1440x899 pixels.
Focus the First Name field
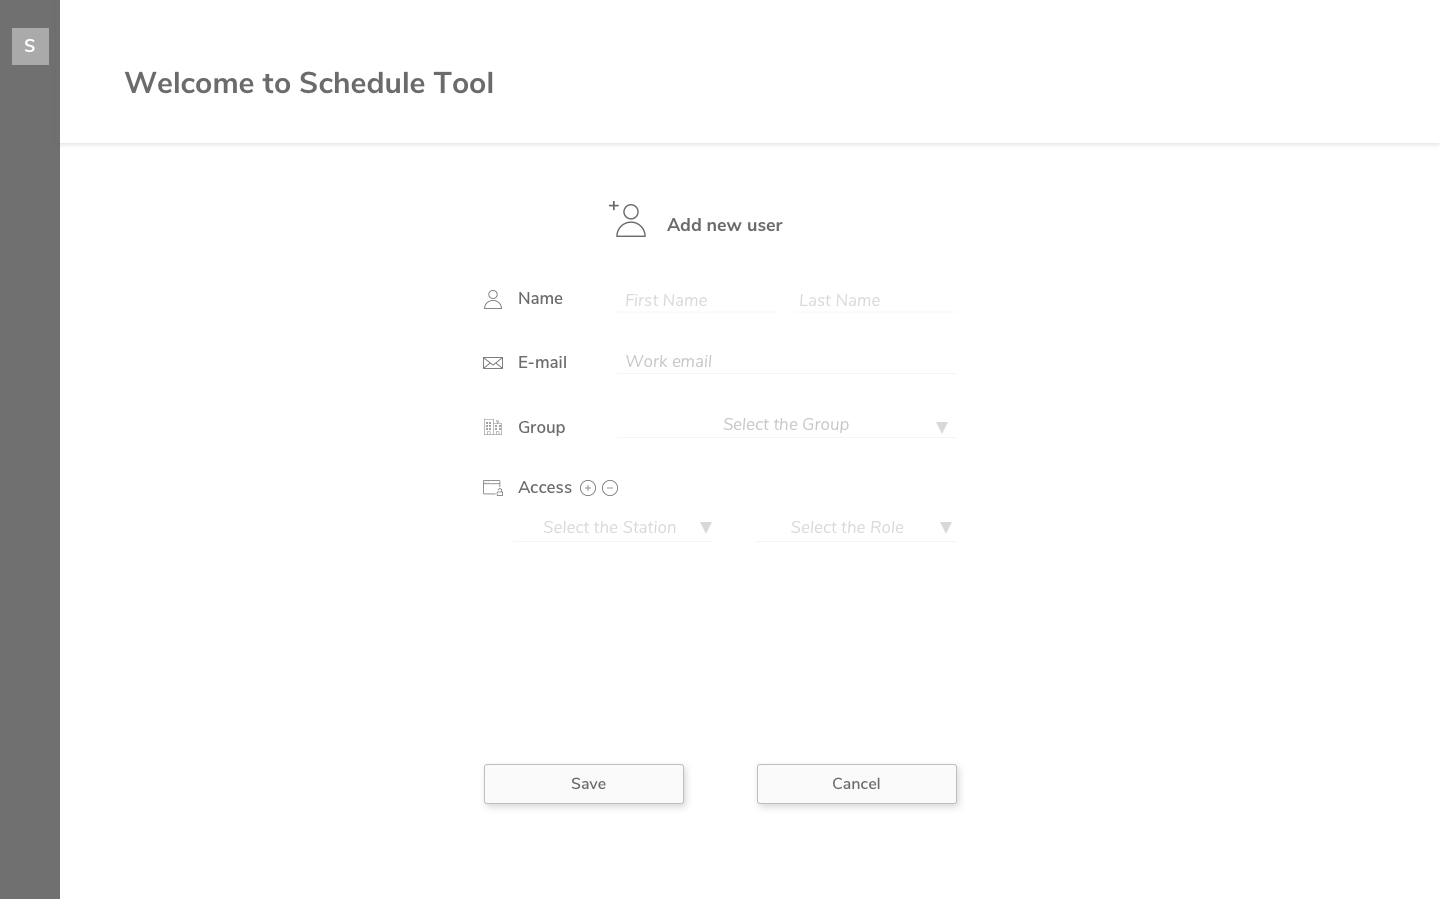click(x=696, y=300)
